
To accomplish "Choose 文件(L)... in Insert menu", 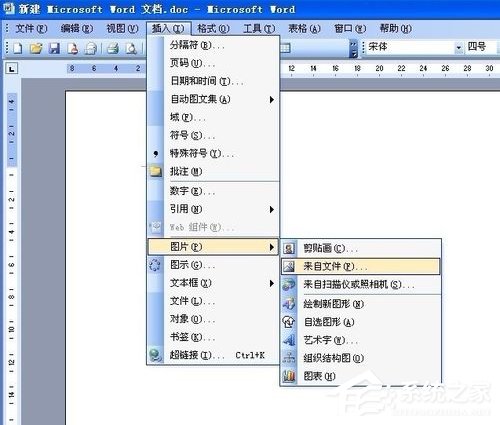I will click(213, 301).
